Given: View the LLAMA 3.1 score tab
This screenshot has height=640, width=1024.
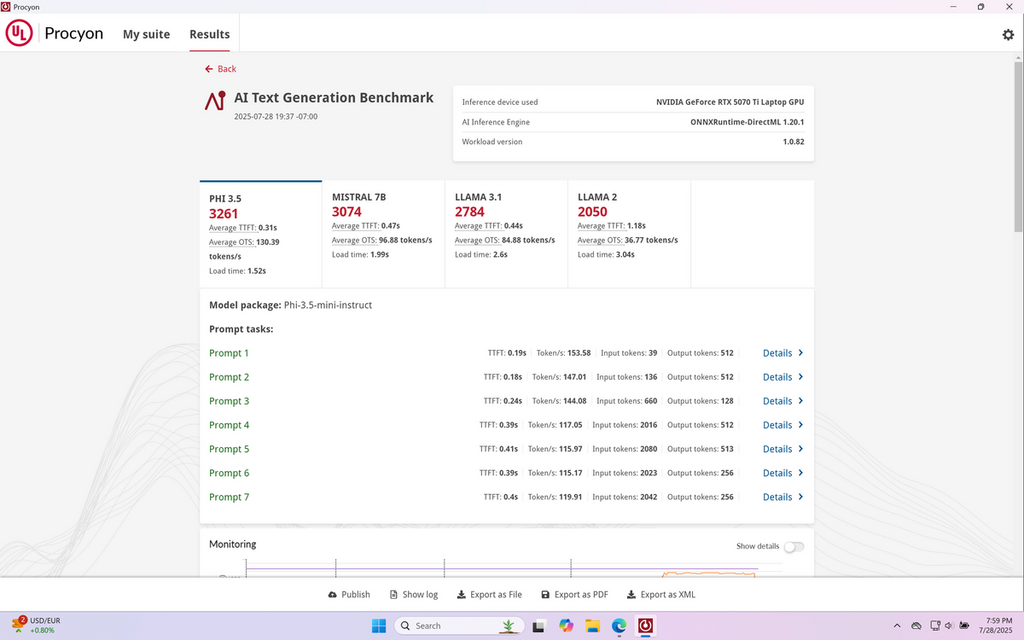Looking at the screenshot, I should (x=506, y=234).
